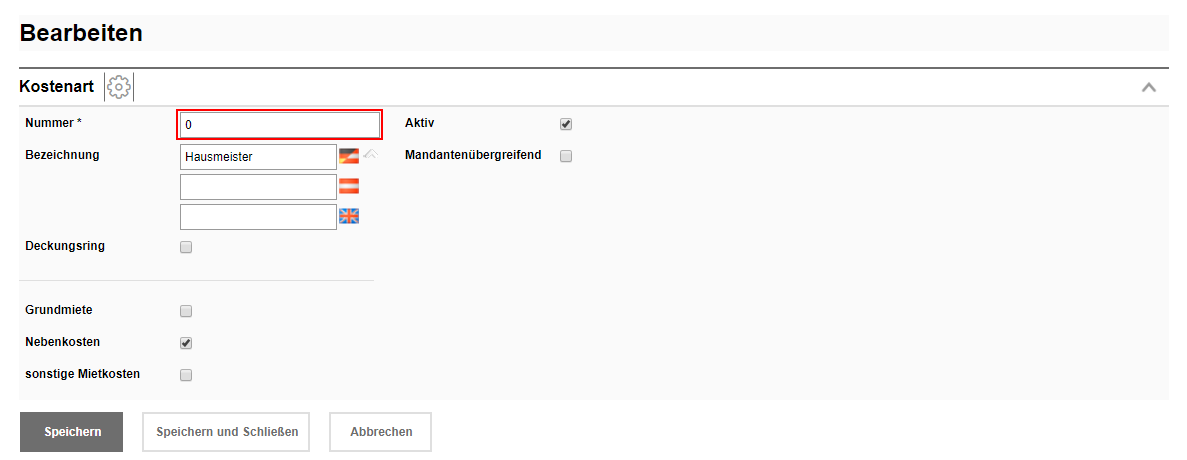Click the empty English Bezeichnung field
1187x460 pixels.
258,217
